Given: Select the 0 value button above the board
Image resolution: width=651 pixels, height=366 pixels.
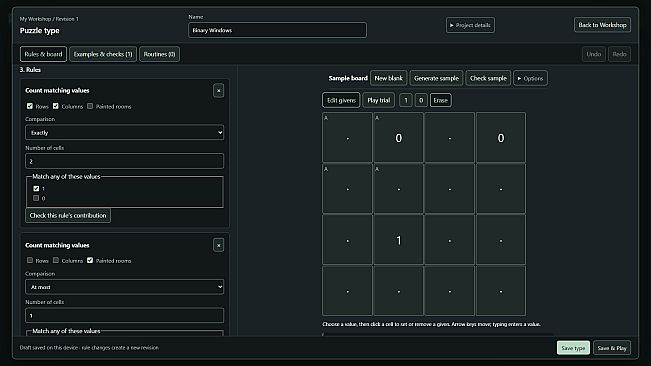Looking at the screenshot, I should click(421, 100).
